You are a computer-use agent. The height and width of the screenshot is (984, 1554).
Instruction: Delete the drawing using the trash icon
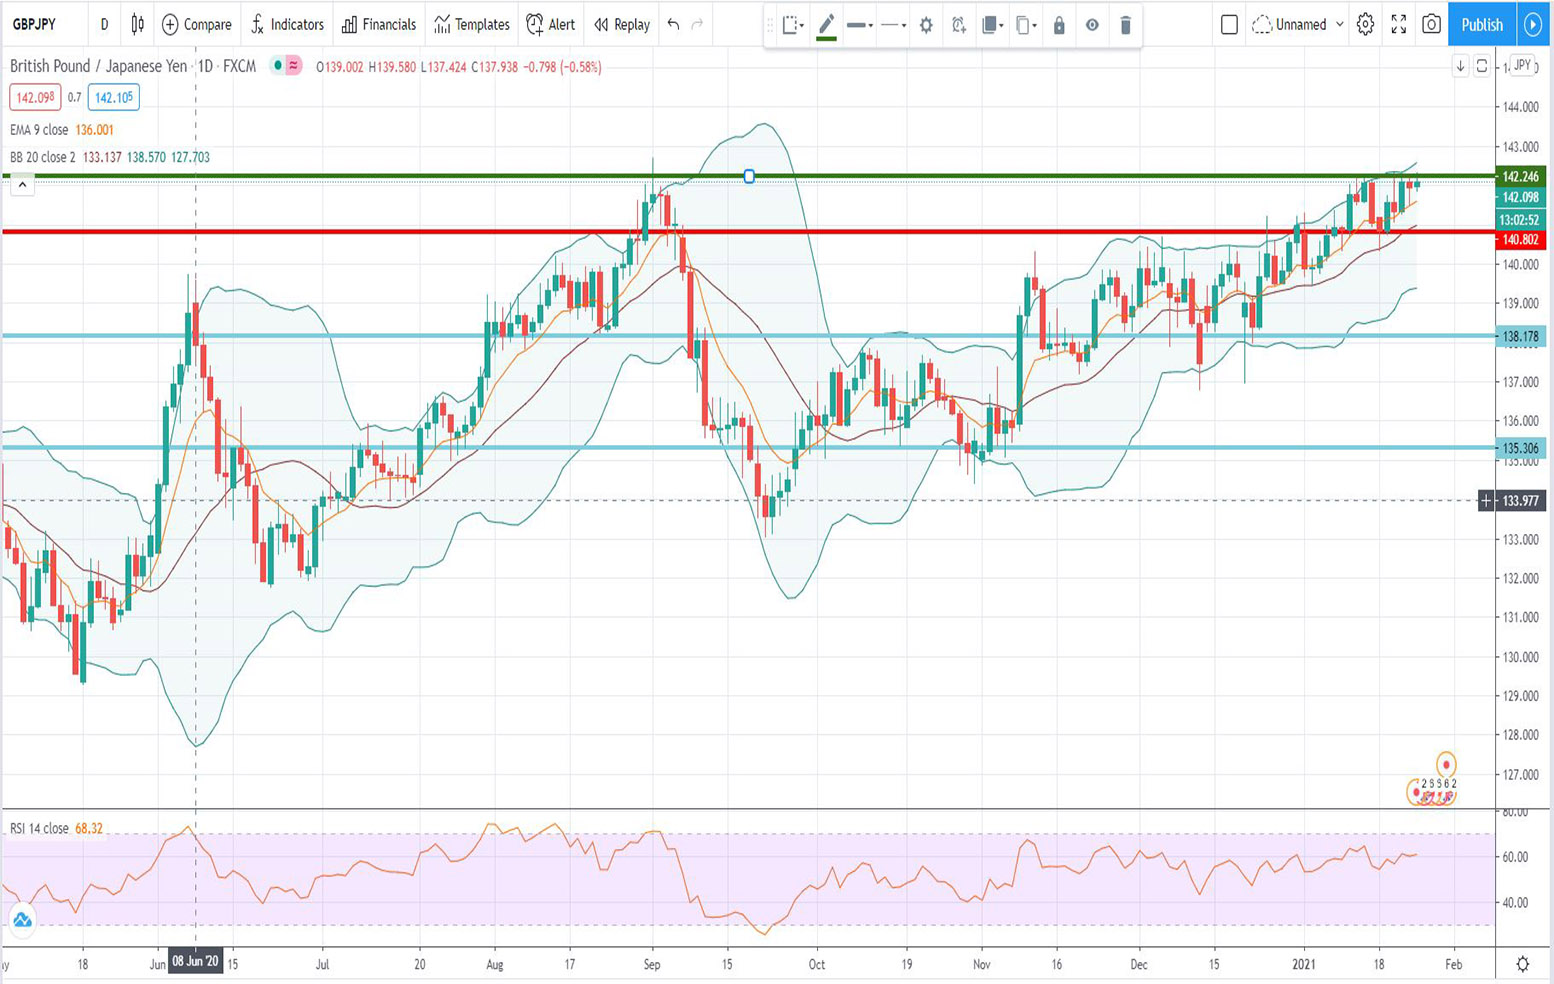[1126, 25]
